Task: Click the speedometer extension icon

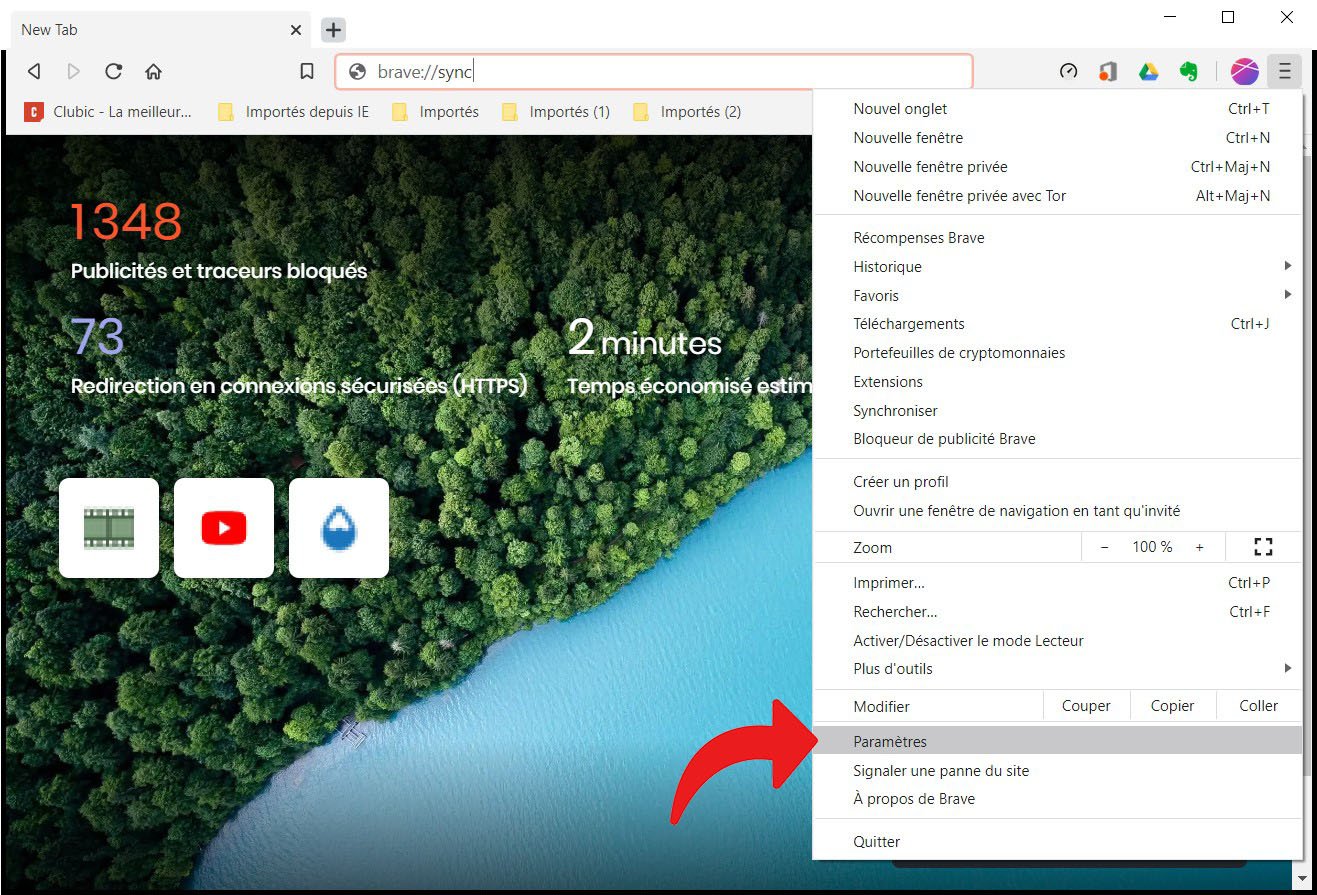Action: (1068, 71)
